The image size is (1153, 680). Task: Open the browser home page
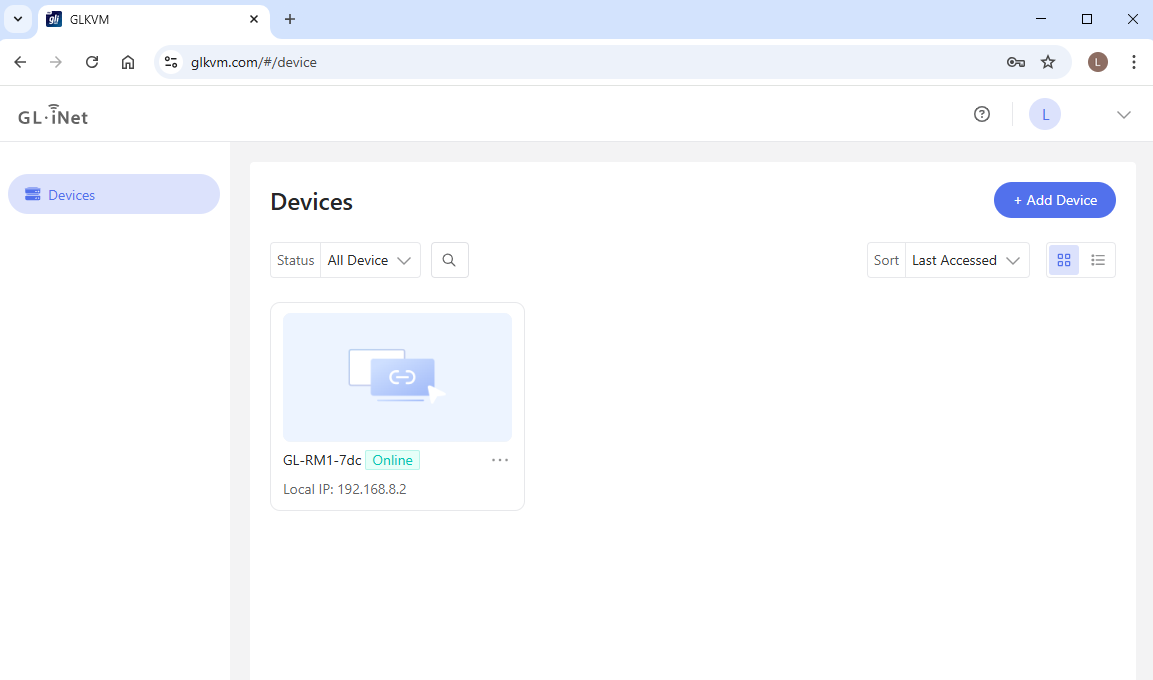(128, 62)
